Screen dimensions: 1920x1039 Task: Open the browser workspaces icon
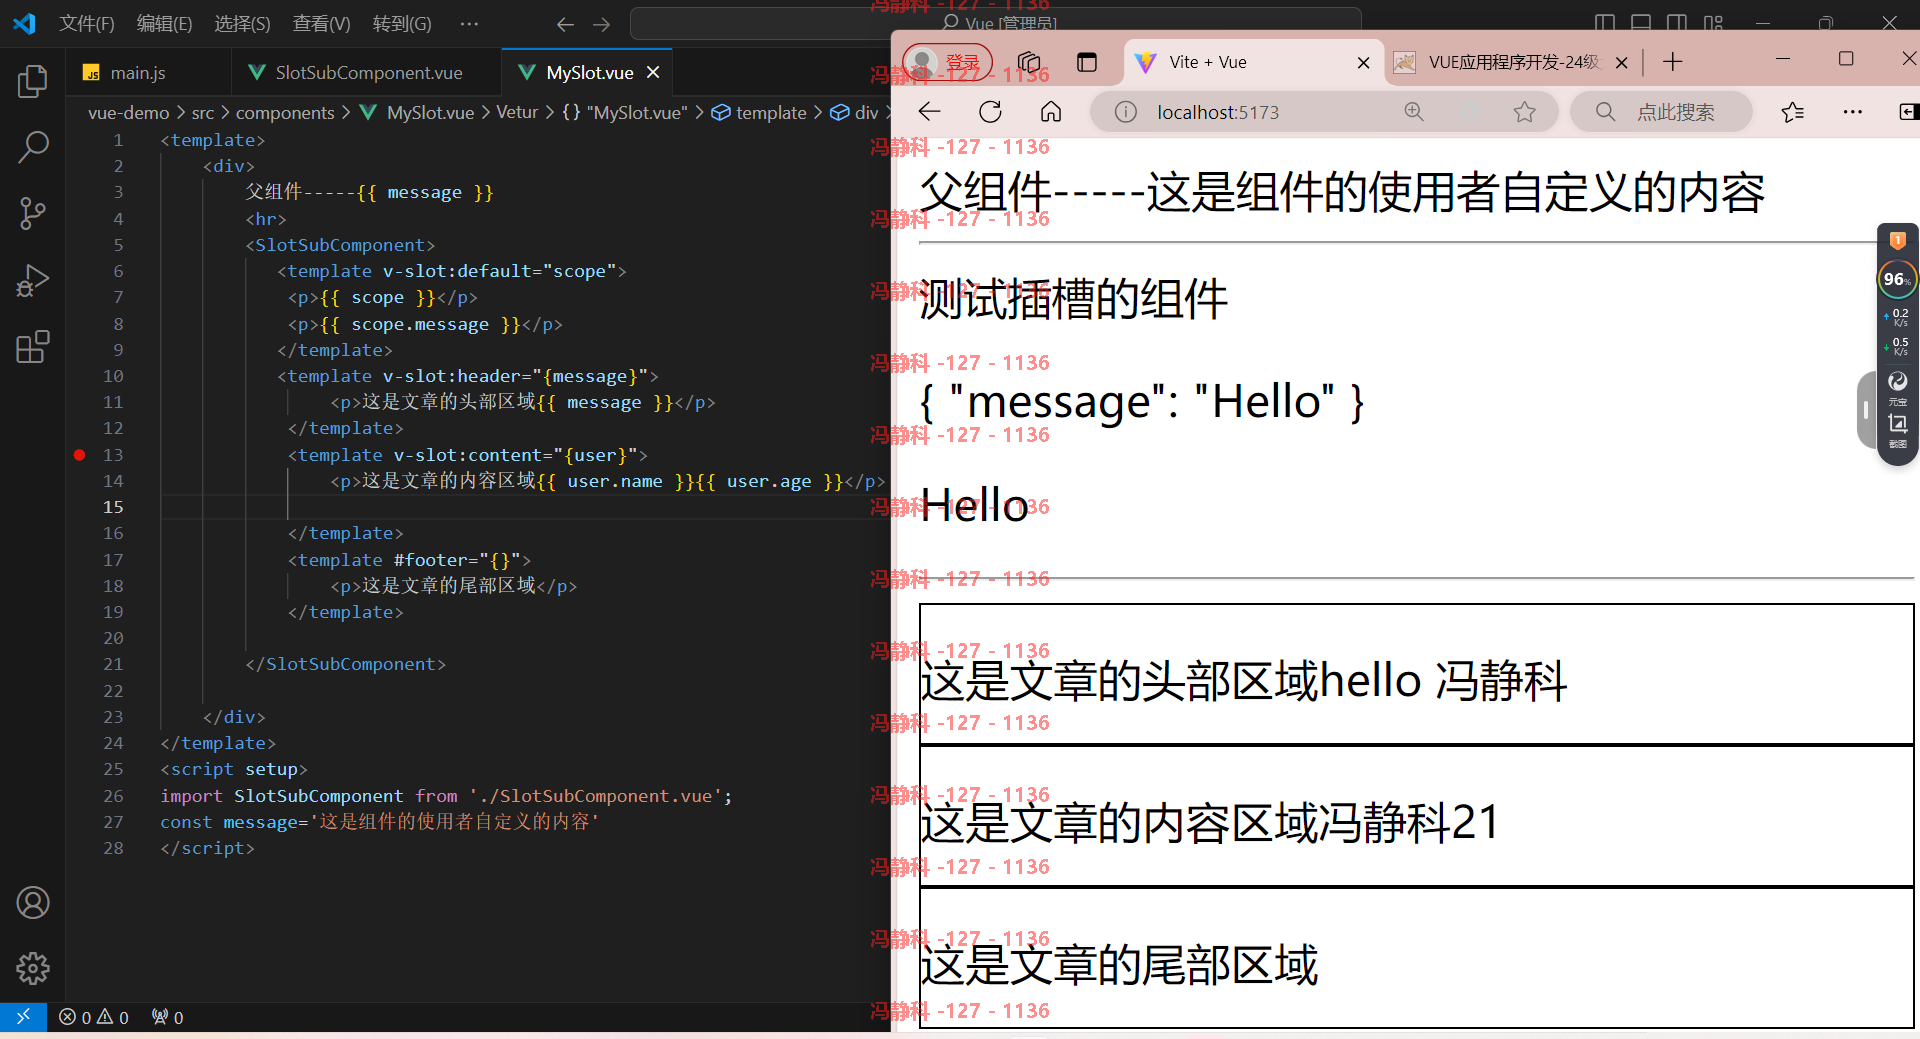[1029, 62]
